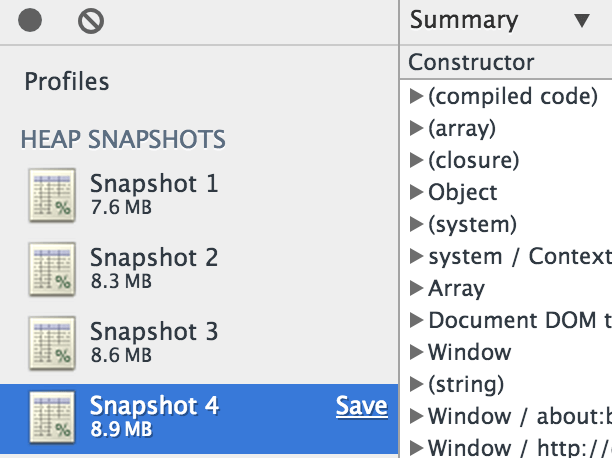Select the Snapshot 4 table icon

coord(52,417)
